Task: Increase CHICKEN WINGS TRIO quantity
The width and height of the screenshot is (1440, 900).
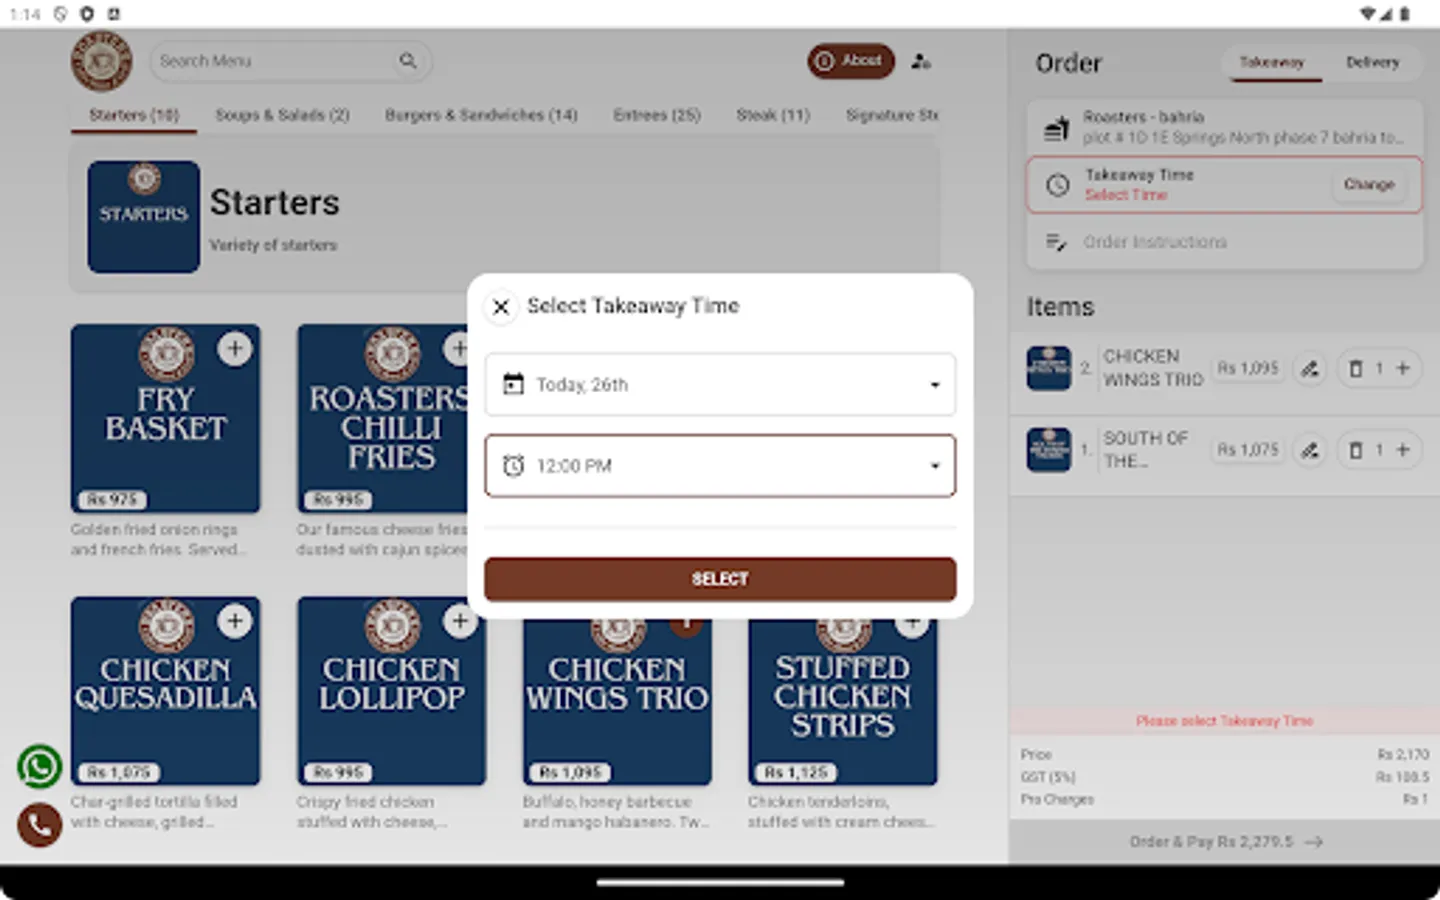Action: tap(1404, 368)
